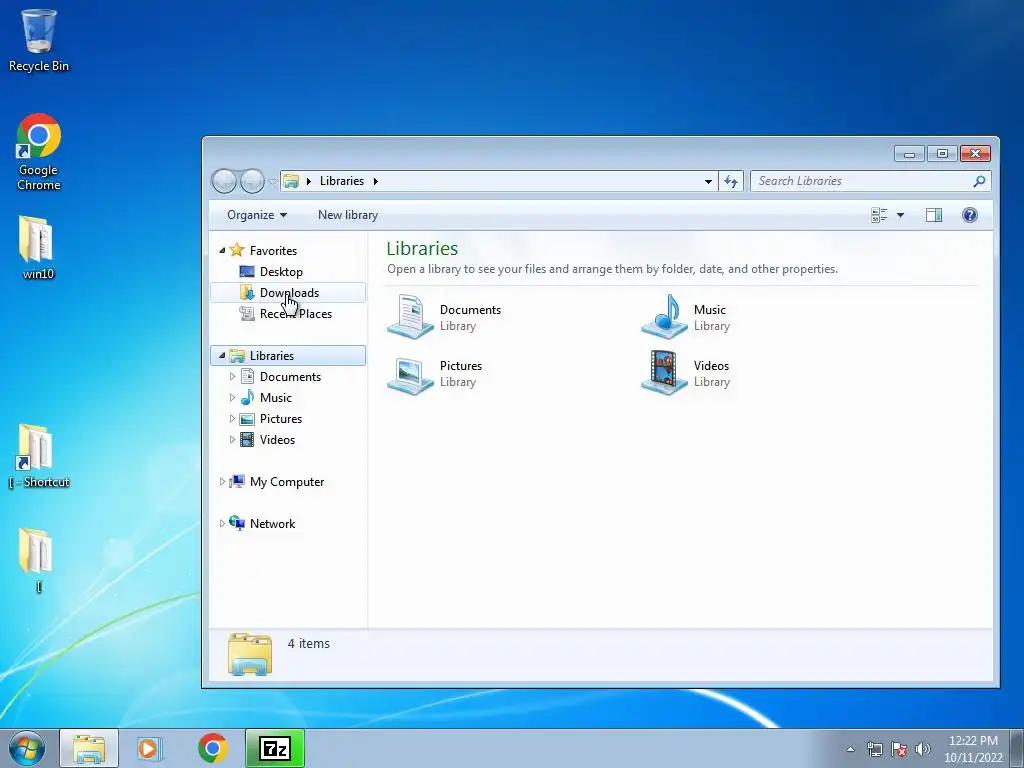Click the '4 items' text in details pane
Viewport: 1024px width, 768px height.
tap(308, 643)
